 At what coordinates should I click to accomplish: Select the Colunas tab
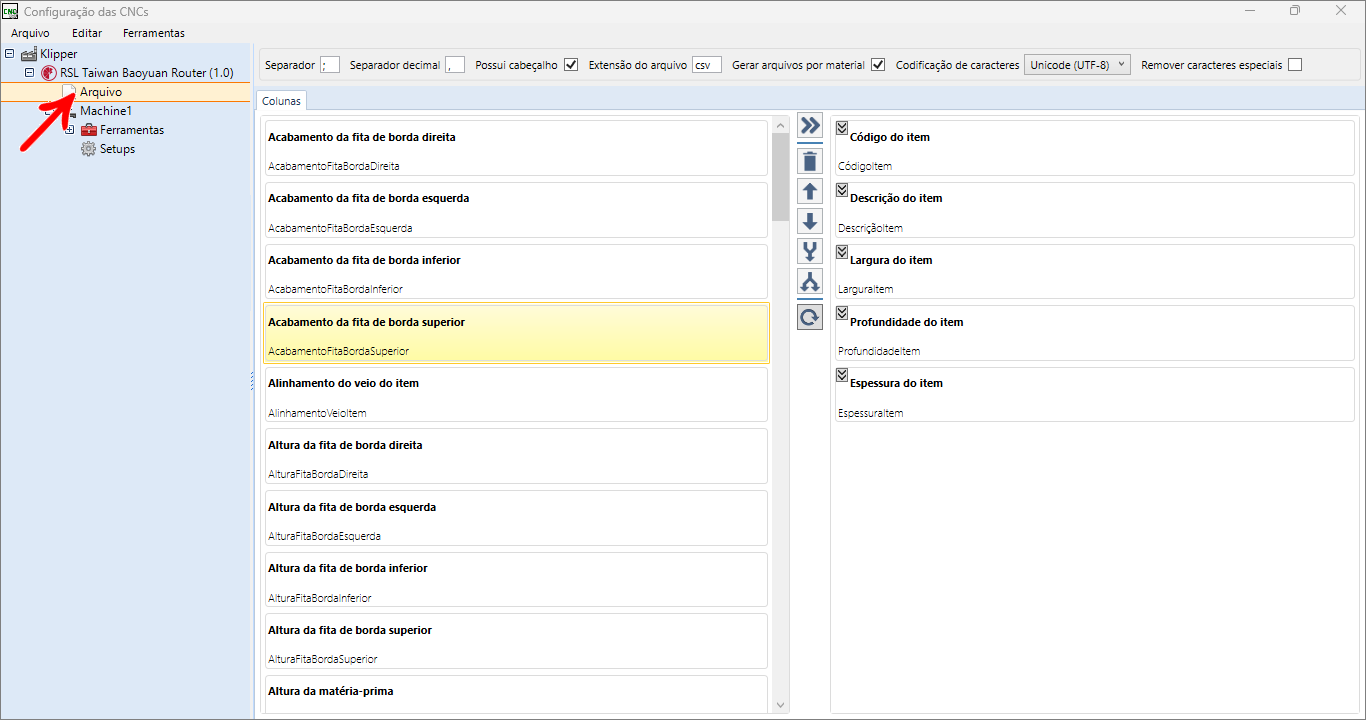pos(281,101)
